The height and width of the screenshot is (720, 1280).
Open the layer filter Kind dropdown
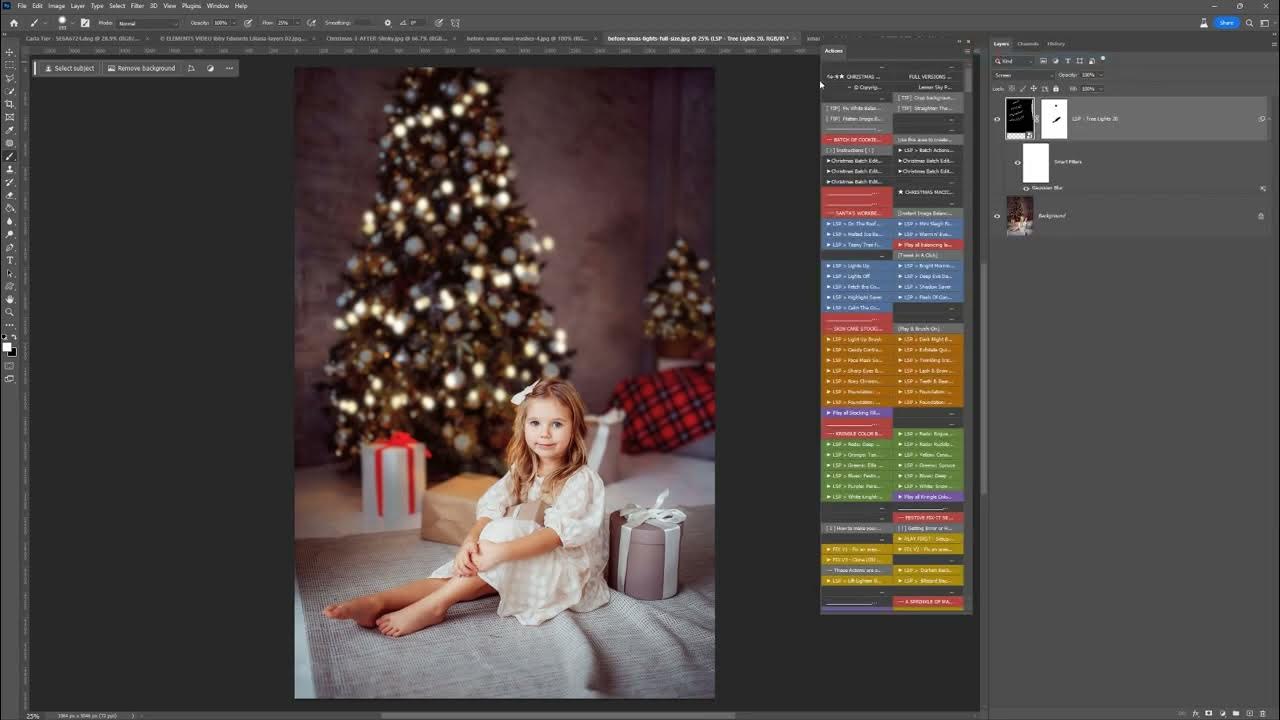[x=1013, y=61]
